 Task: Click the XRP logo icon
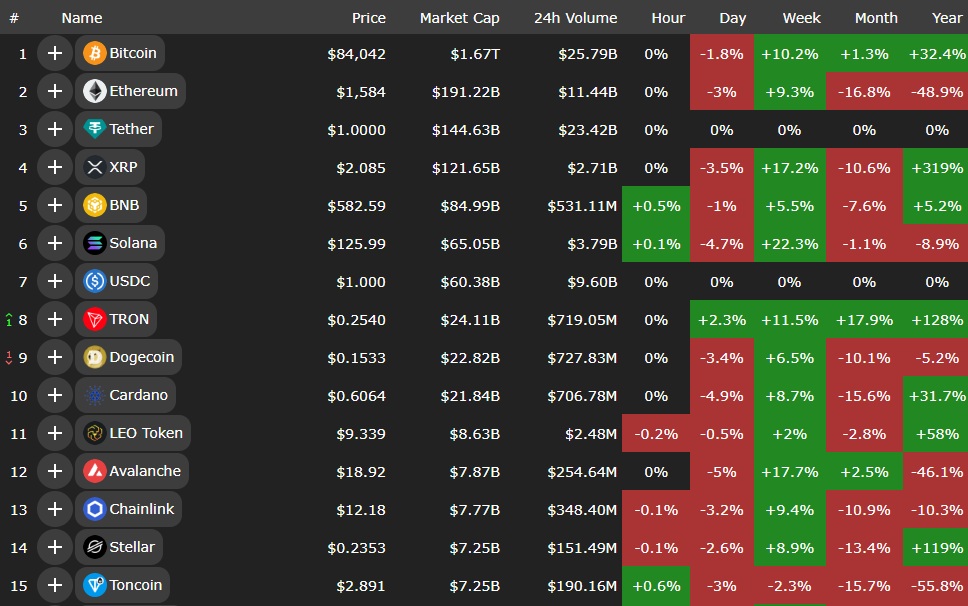[95, 167]
